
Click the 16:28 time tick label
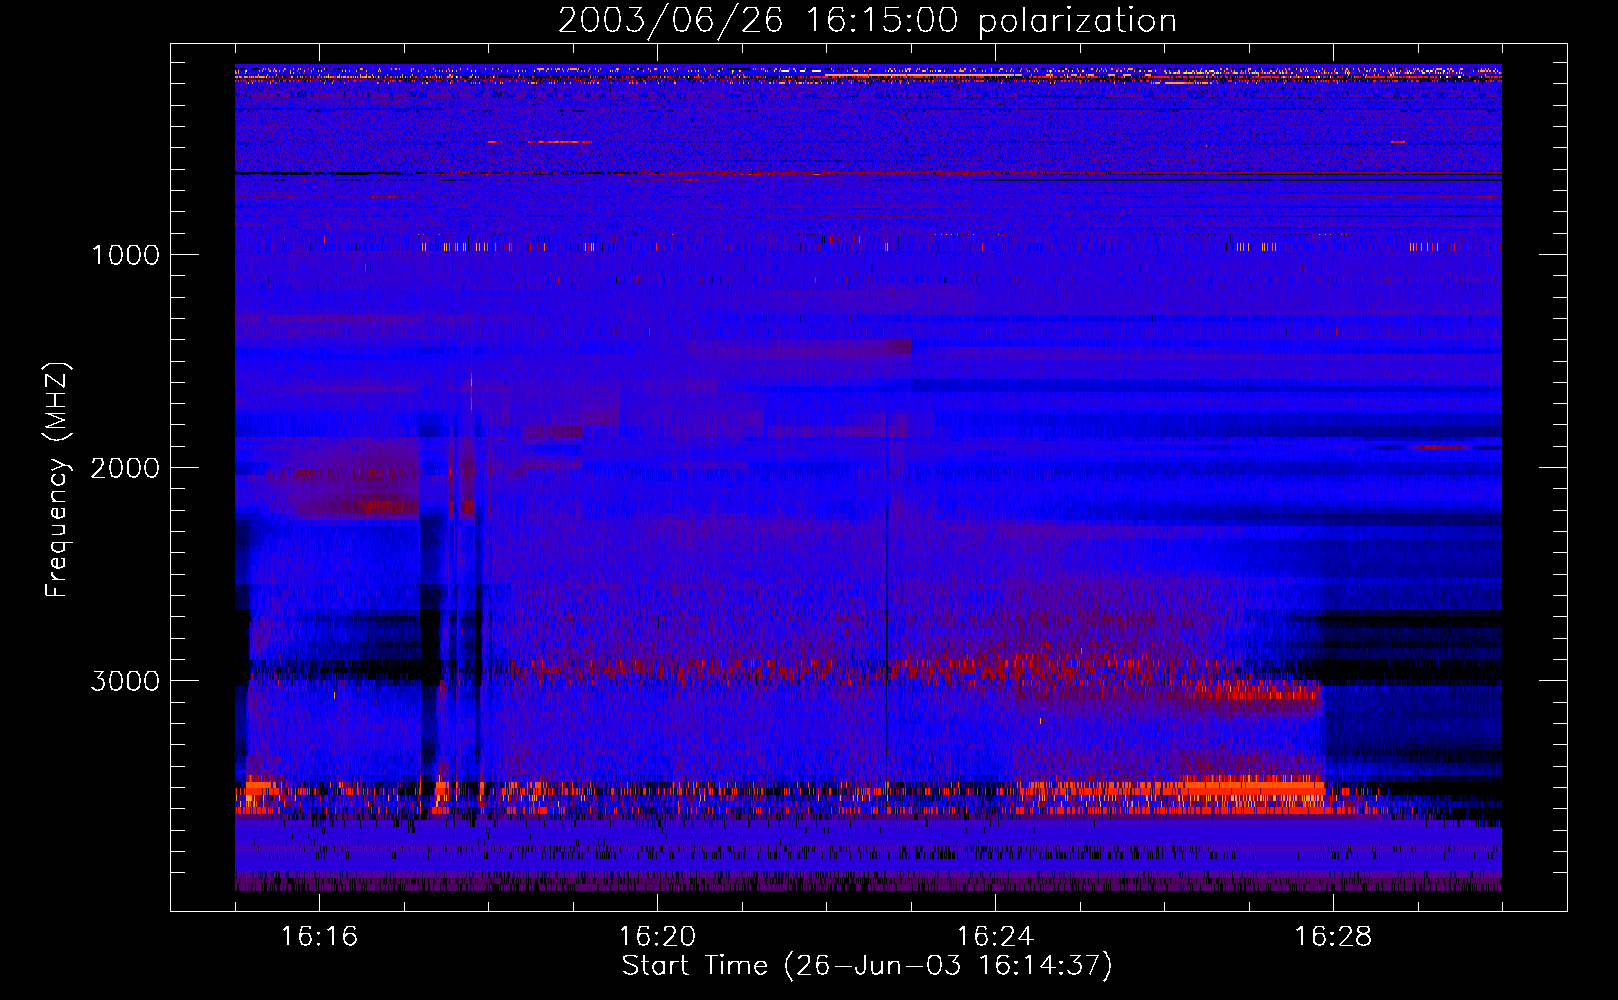coord(1333,937)
